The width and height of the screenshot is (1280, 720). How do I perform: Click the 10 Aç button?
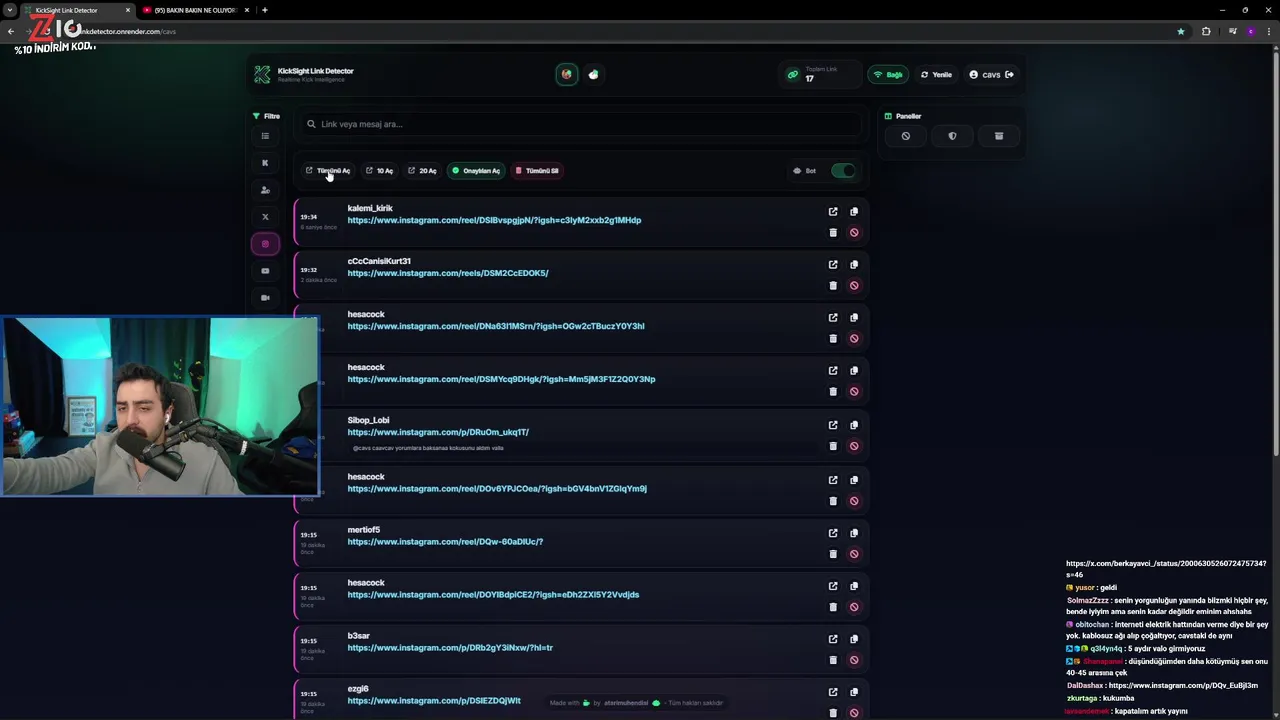(380, 171)
